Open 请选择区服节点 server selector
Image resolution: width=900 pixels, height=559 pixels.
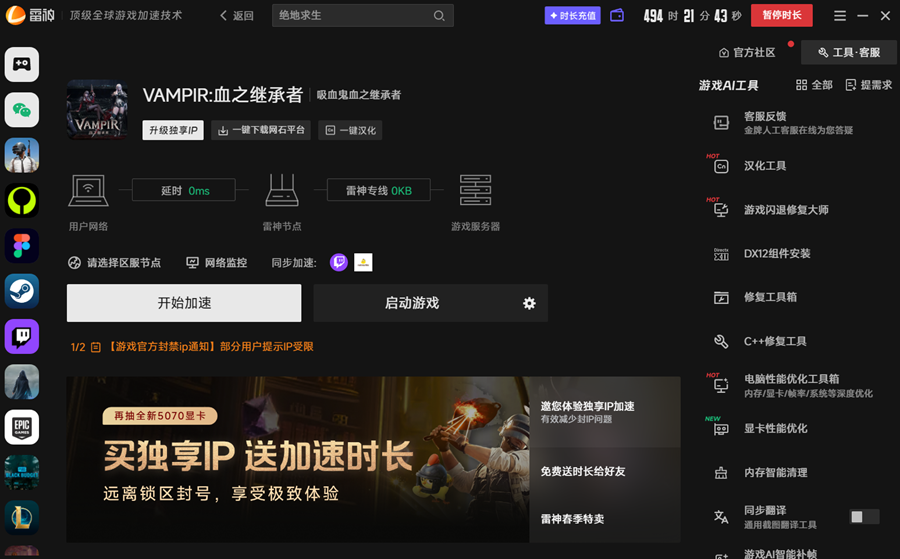[115, 263]
